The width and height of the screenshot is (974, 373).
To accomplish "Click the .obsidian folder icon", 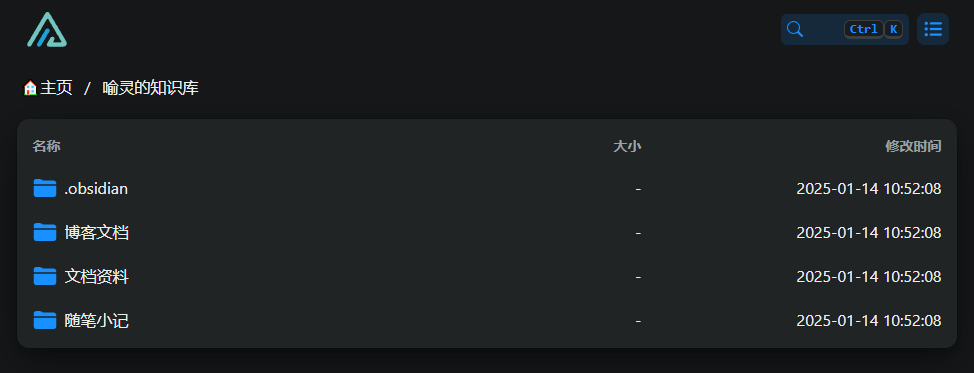I will (x=45, y=188).
